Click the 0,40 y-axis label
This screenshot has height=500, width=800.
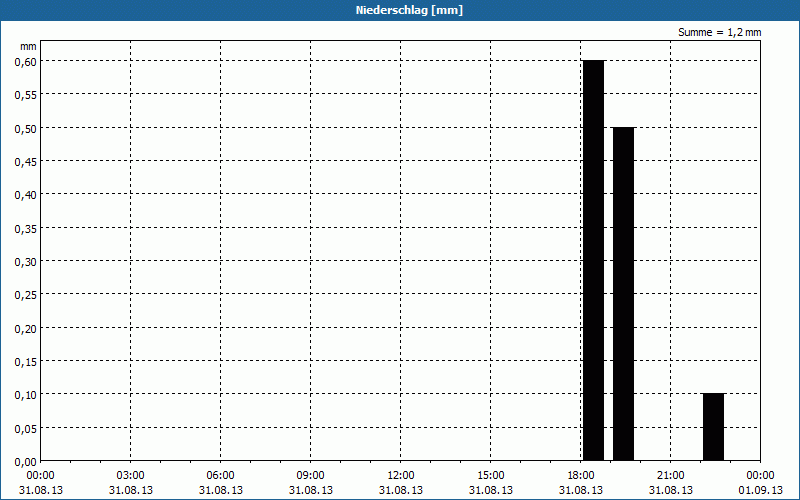pos(26,195)
